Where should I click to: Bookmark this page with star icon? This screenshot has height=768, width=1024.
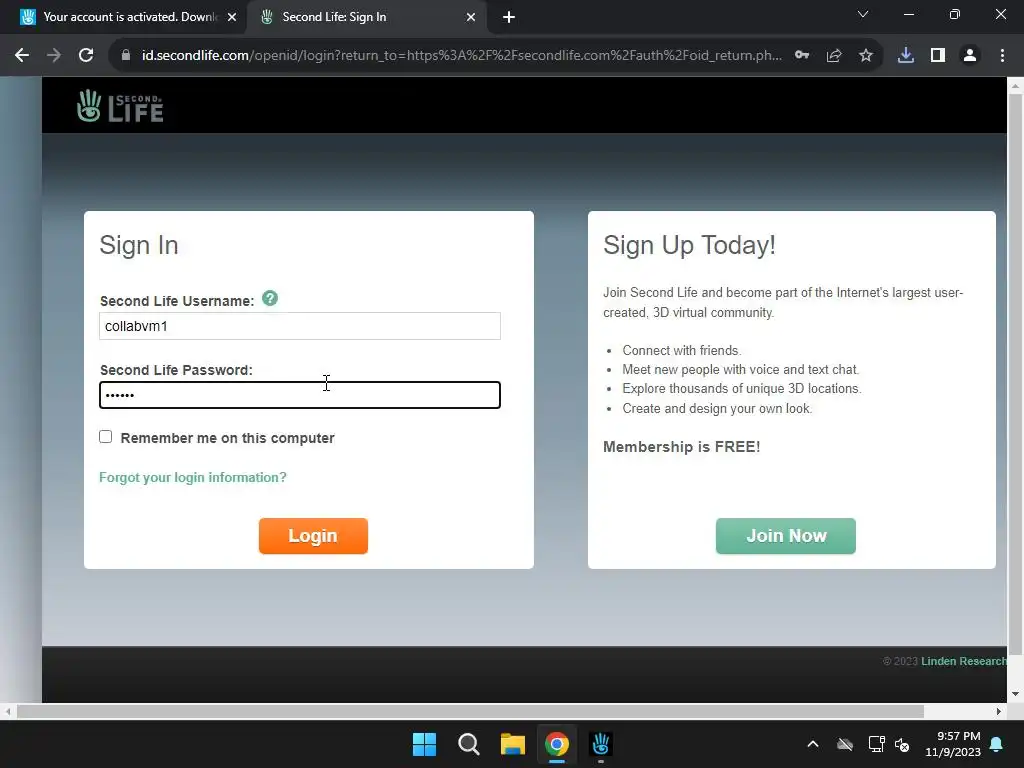pyautogui.click(x=866, y=56)
